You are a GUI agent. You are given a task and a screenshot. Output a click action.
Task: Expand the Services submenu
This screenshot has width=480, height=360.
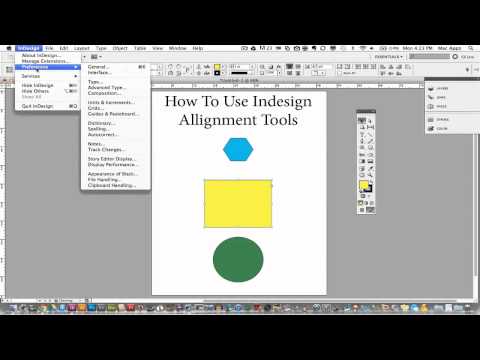click(47, 76)
